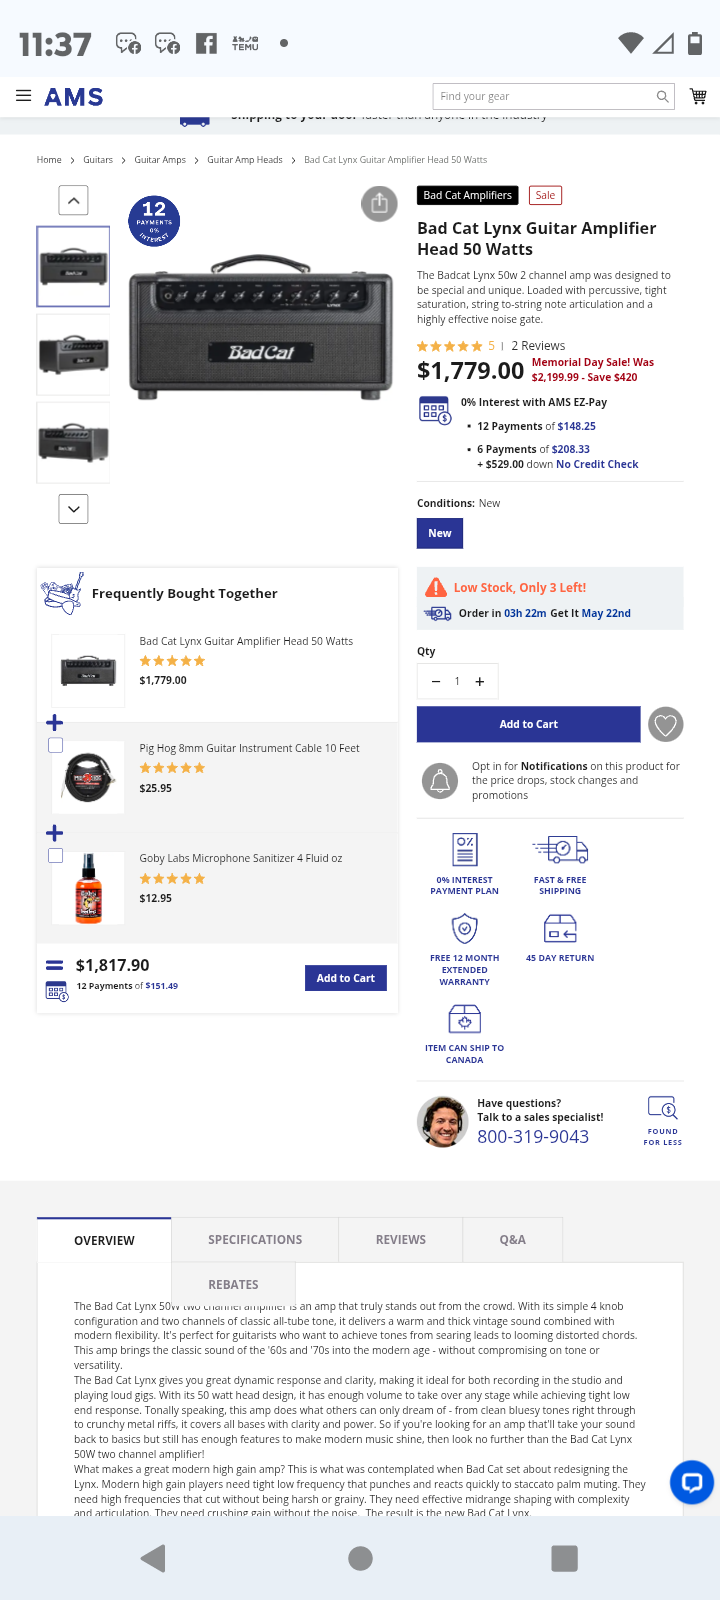720x1600 pixels.
Task: Open the Reviews tab
Action: [x=401, y=1239]
